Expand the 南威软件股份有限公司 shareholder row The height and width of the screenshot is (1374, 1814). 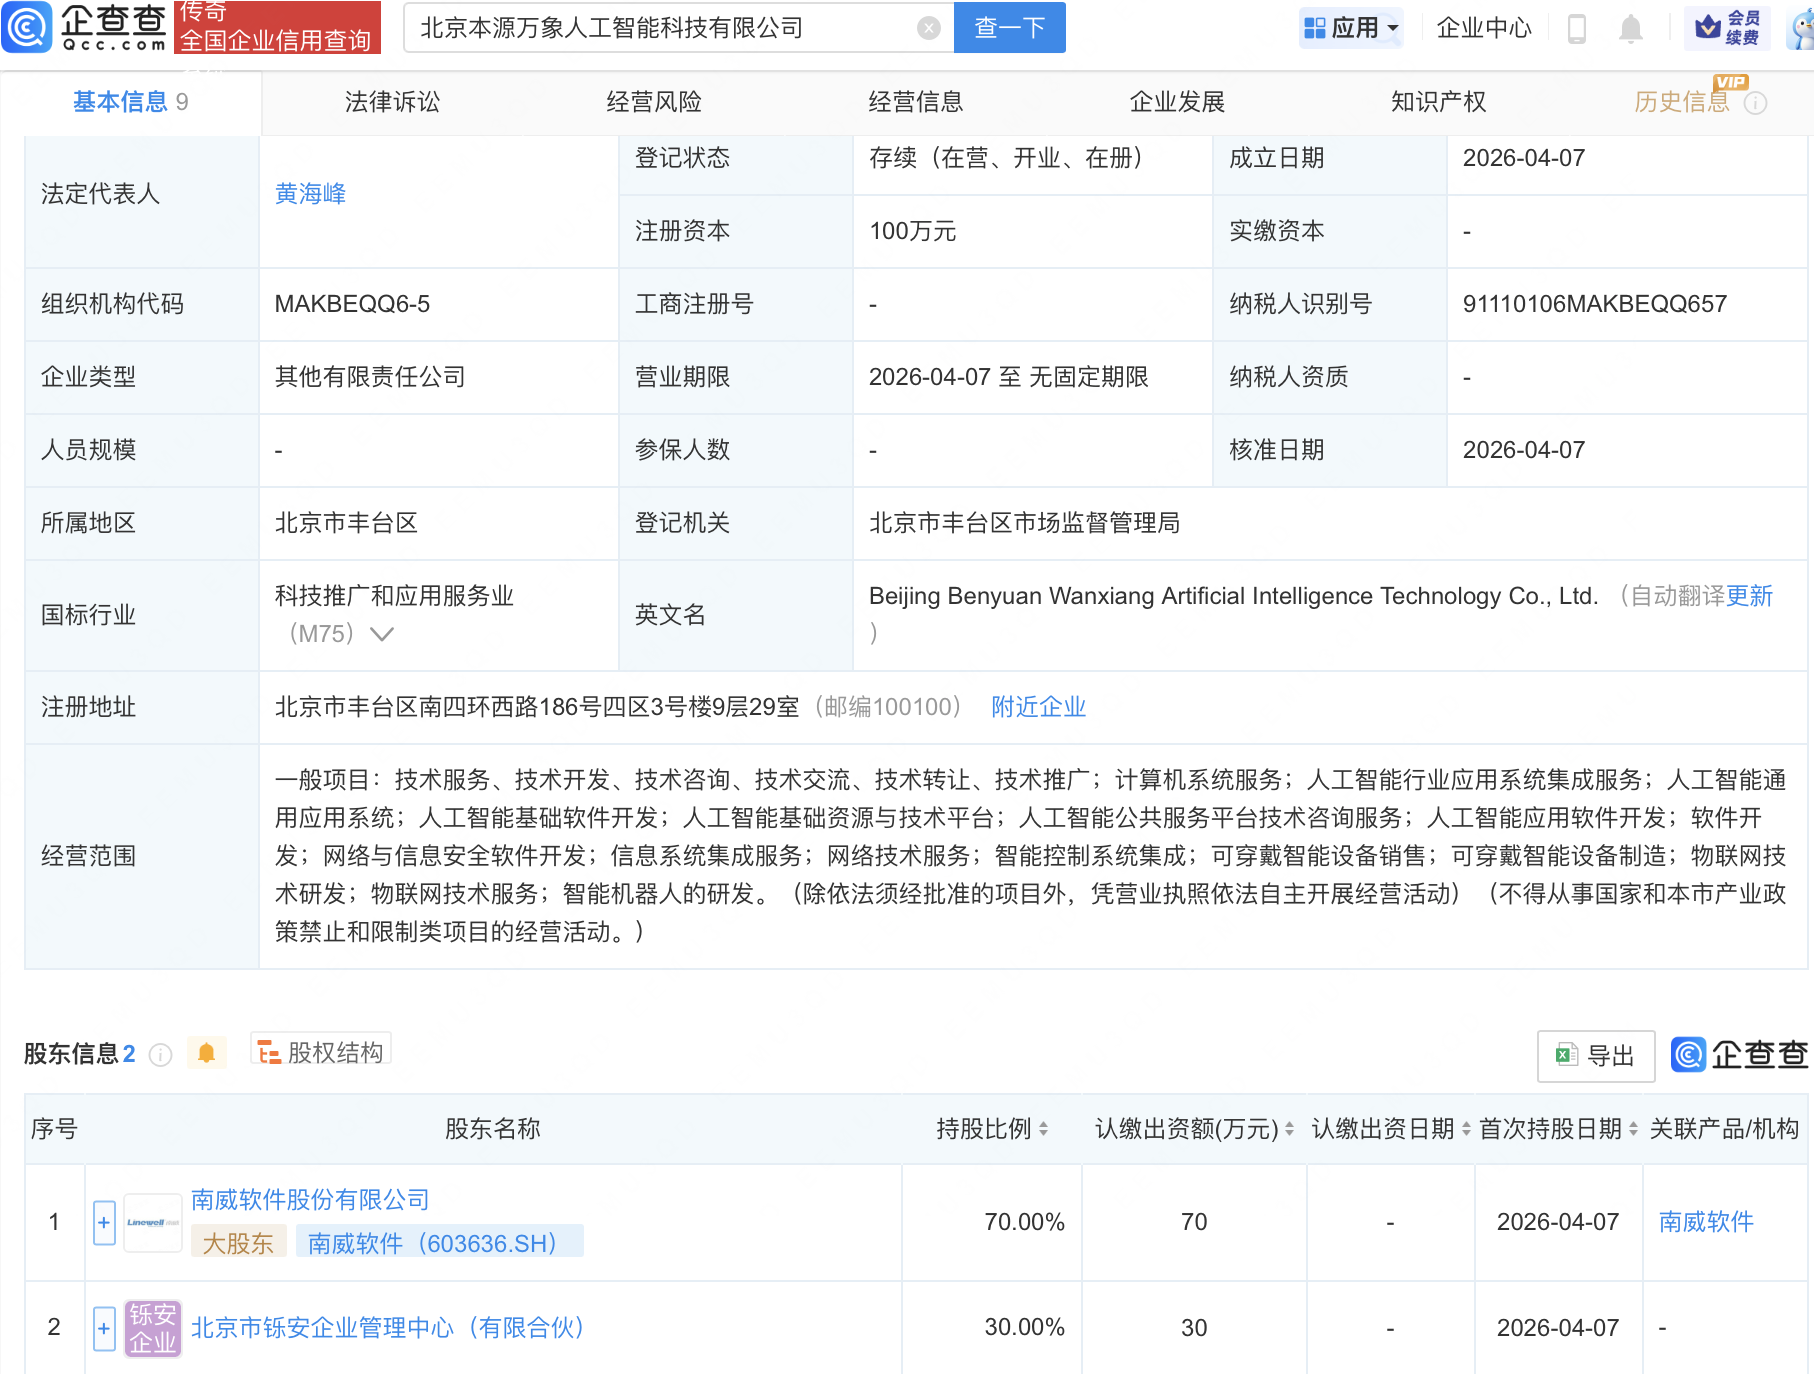coord(104,1223)
